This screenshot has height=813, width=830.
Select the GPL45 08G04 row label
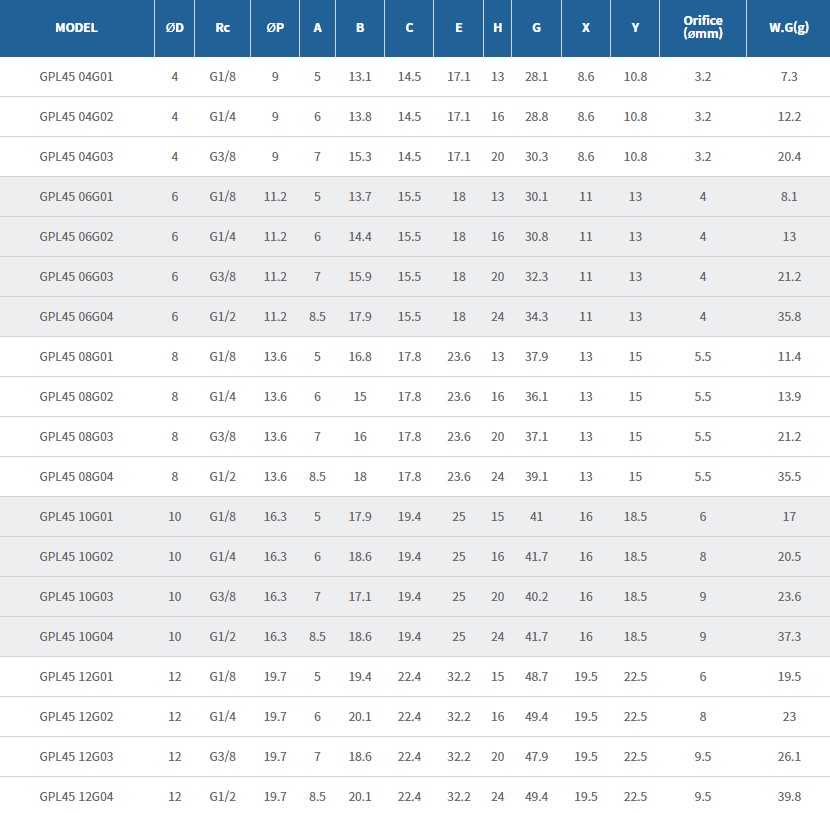pyautogui.click(x=76, y=477)
